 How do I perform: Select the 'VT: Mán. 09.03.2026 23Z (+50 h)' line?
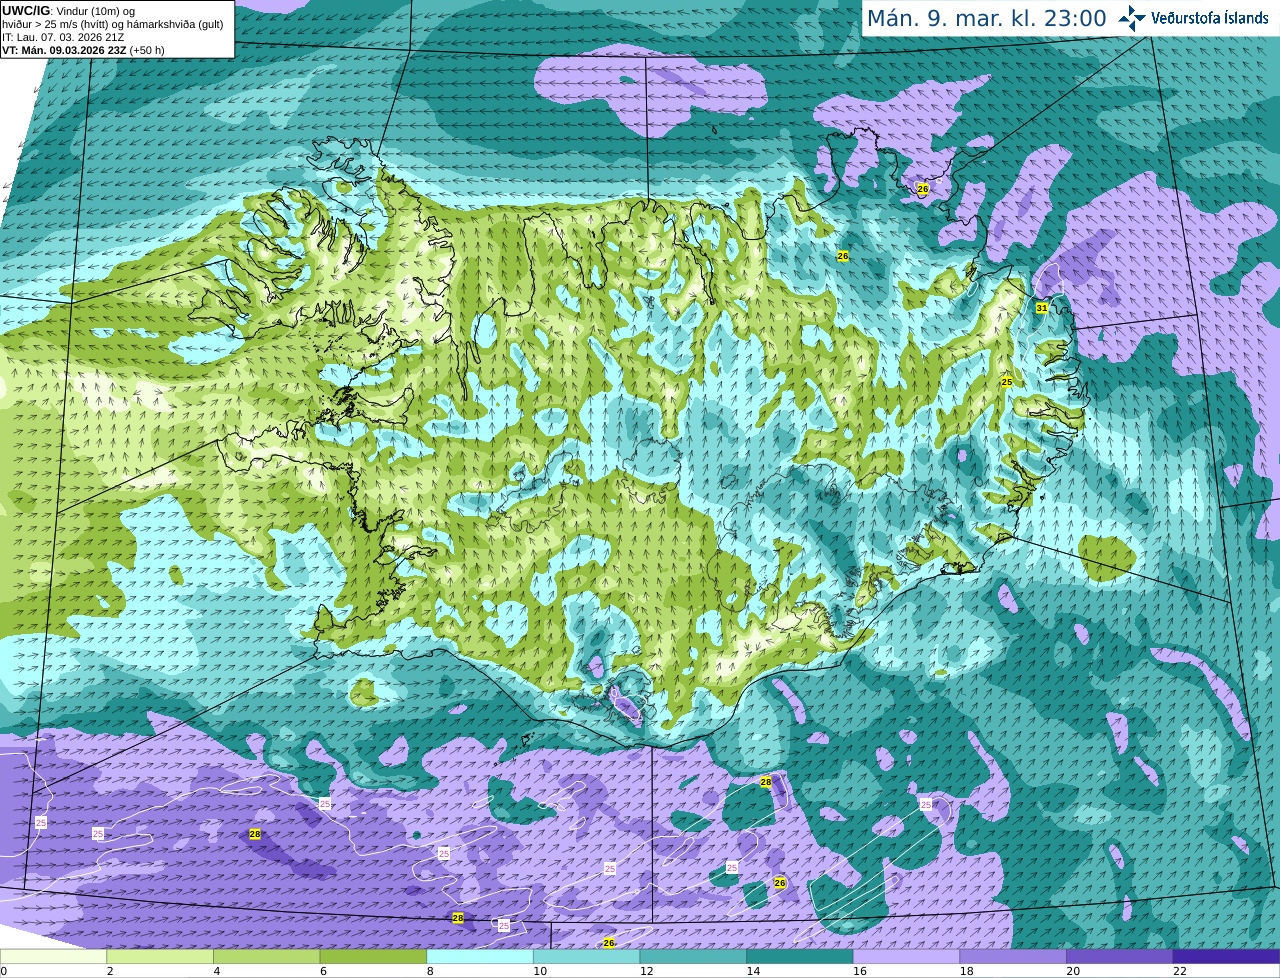(83, 50)
